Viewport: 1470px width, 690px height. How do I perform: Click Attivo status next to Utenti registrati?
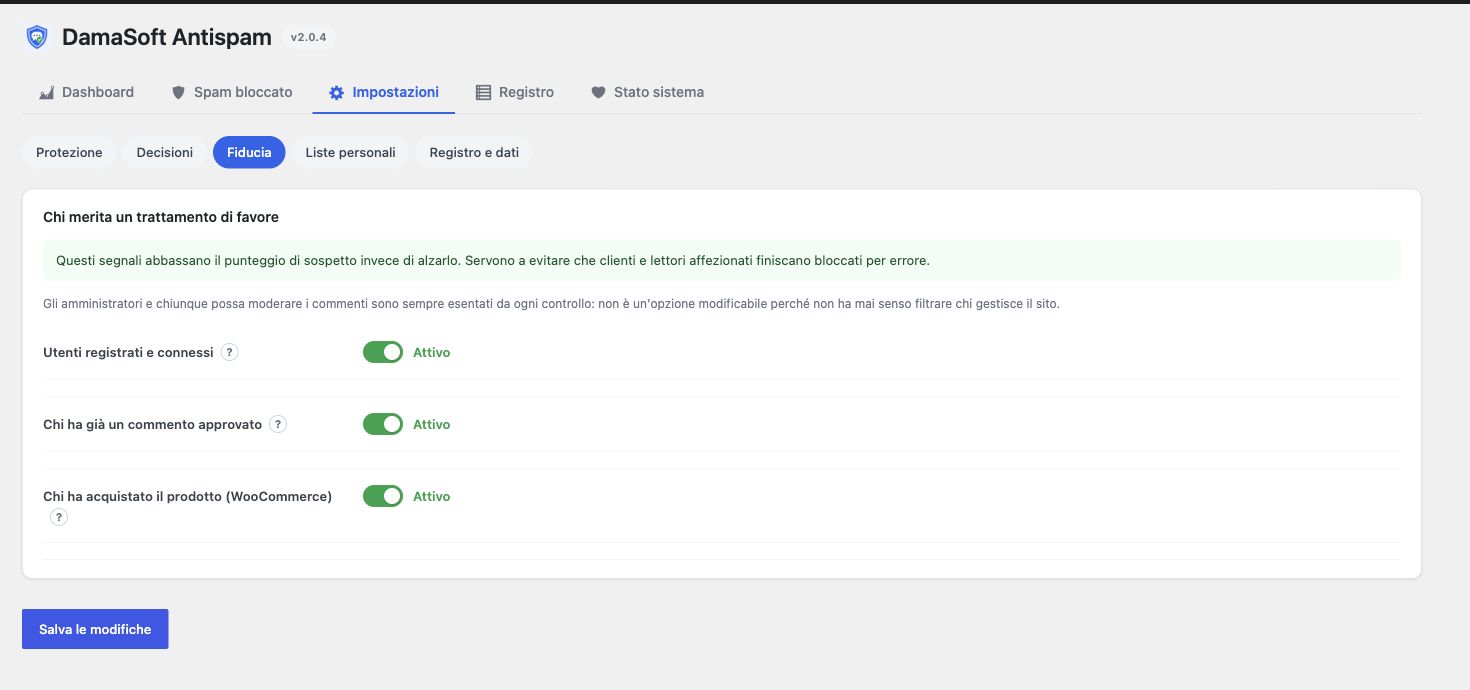432,352
